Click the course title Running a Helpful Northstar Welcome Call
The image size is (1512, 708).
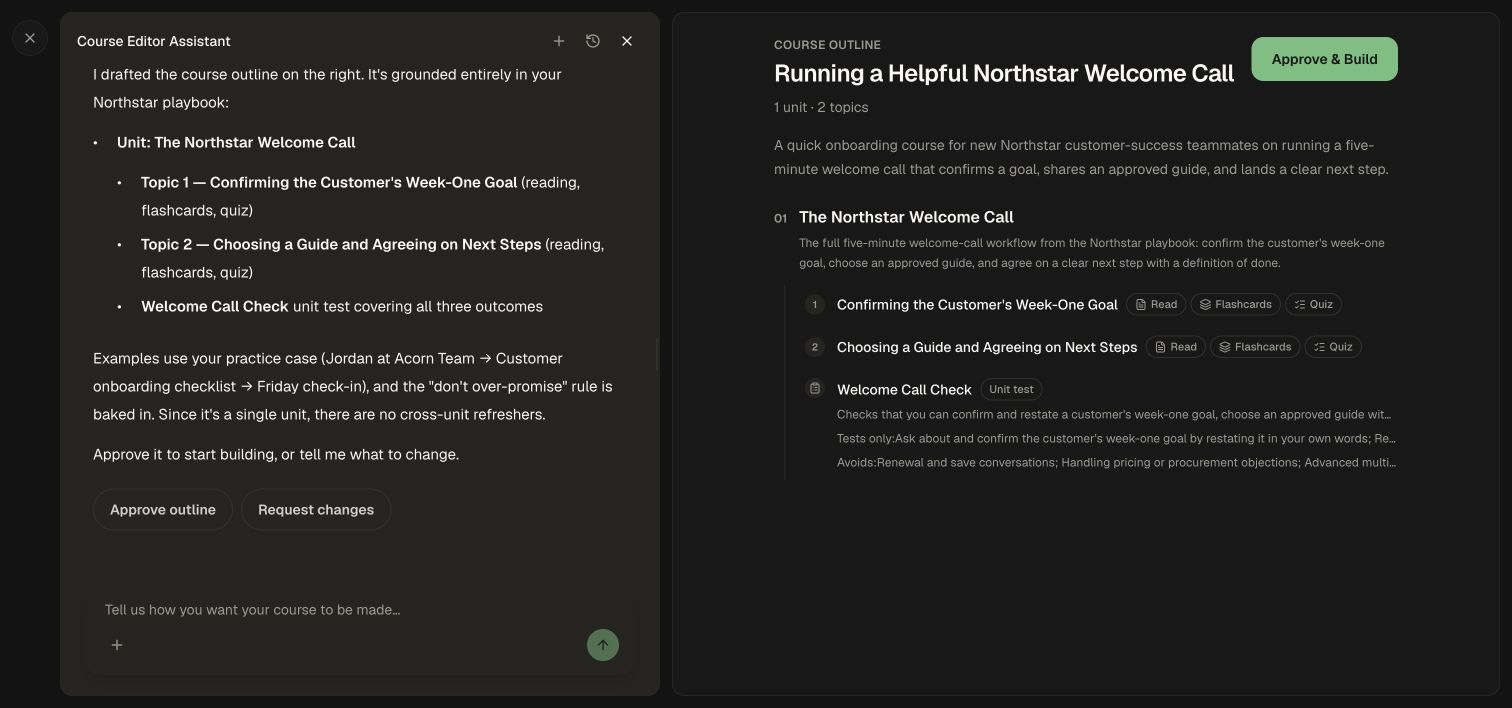[x=1004, y=74]
